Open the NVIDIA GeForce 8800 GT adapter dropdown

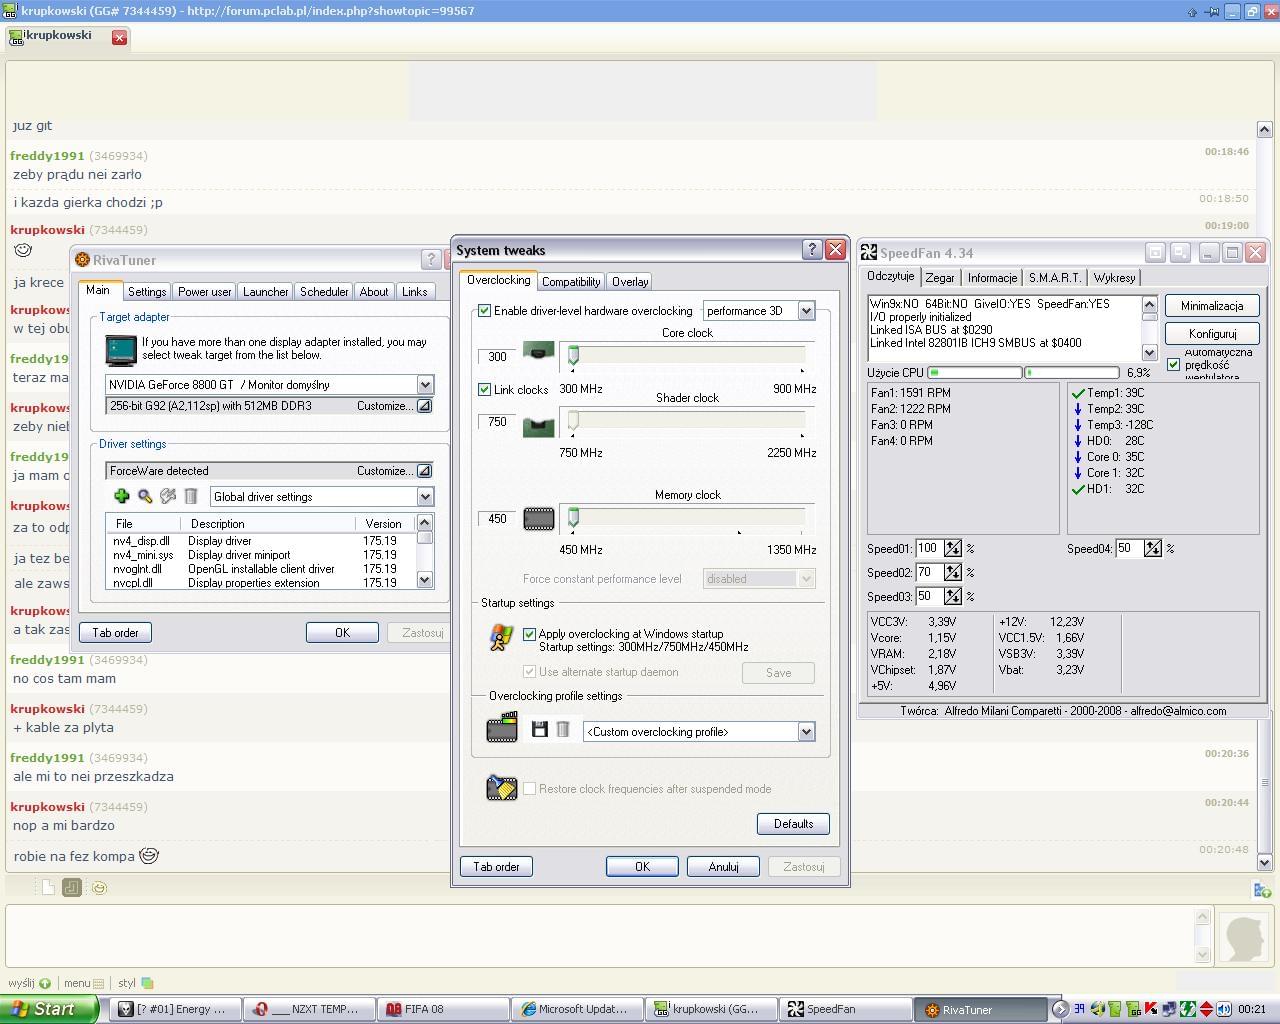(425, 385)
